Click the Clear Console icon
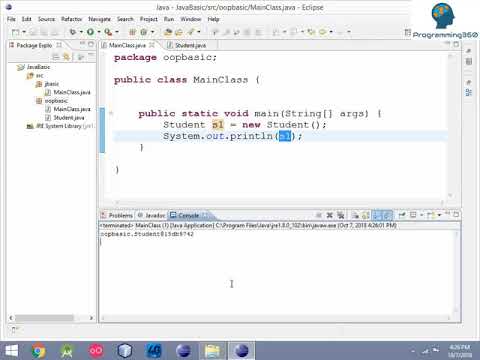The width and height of the screenshot is (480, 360). [x=355, y=215]
